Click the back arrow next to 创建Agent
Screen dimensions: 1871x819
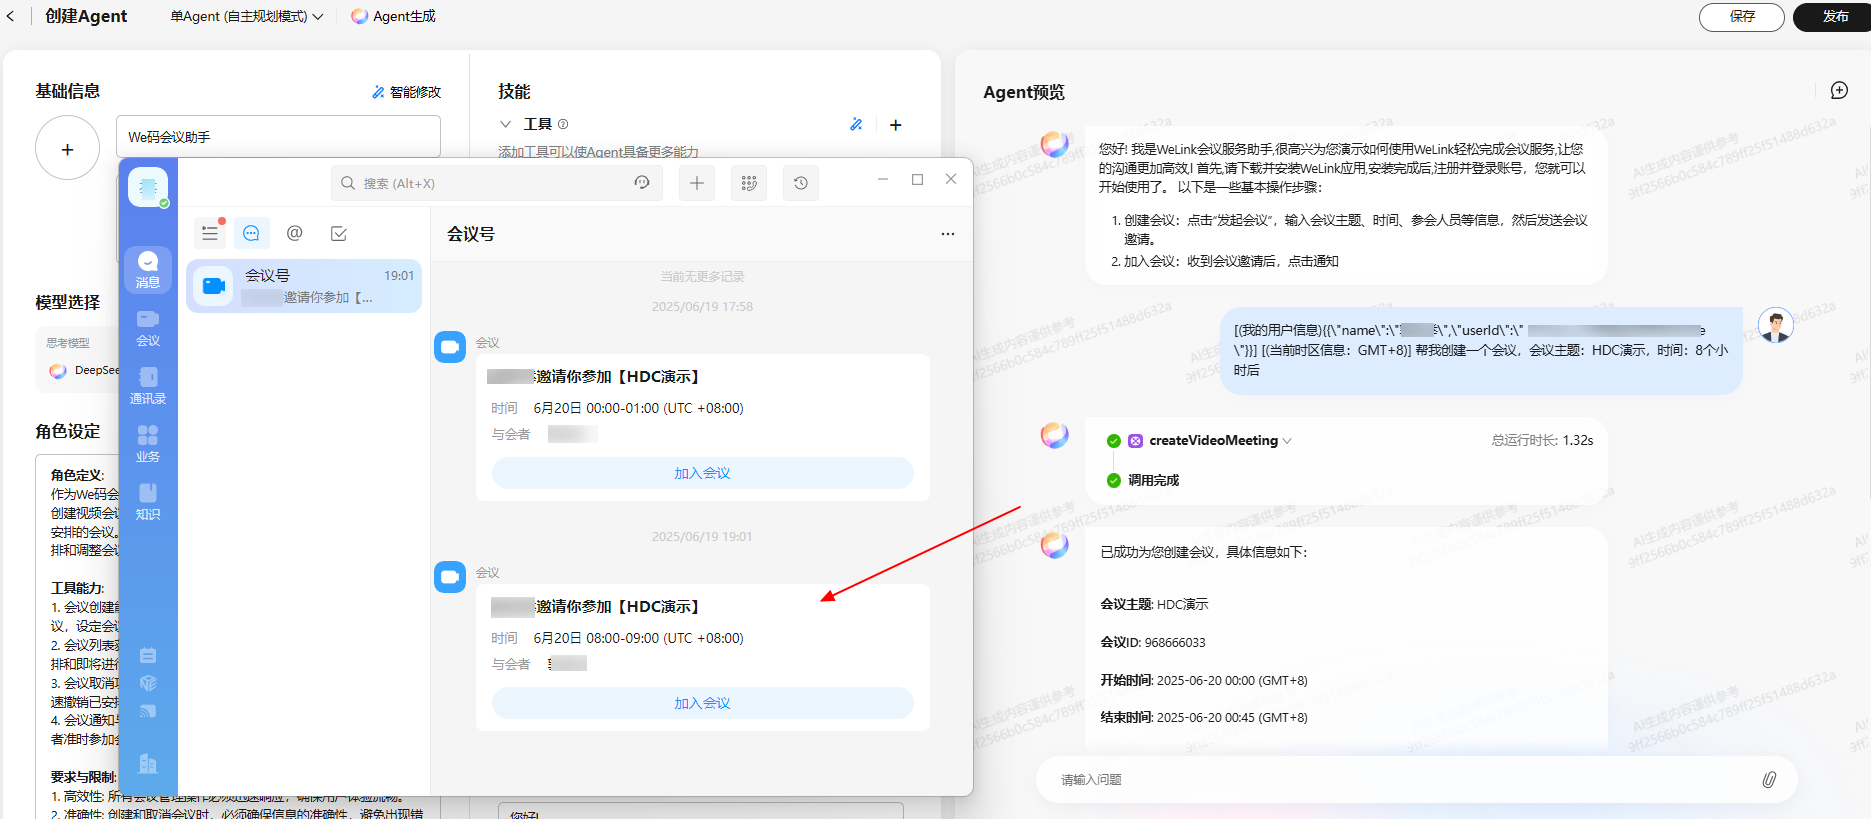11,16
